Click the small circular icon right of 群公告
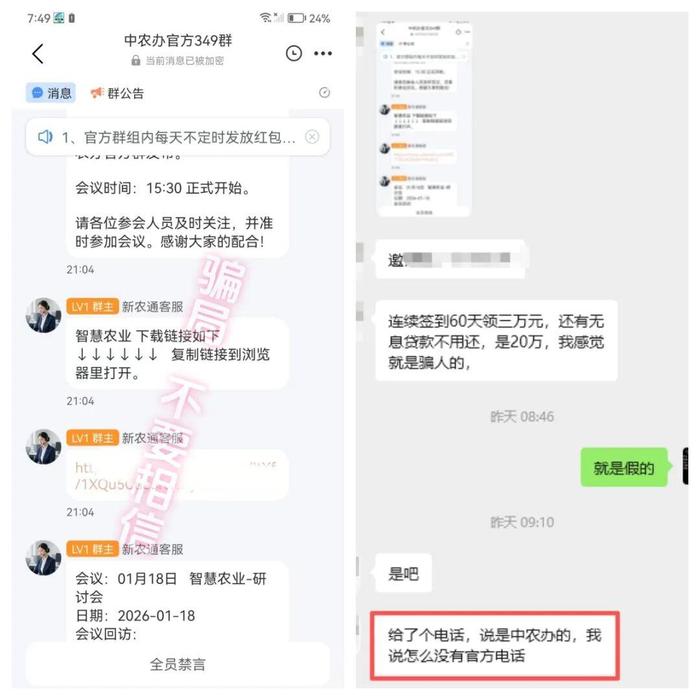This screenshot has width=700, height=700. (325, 92)
